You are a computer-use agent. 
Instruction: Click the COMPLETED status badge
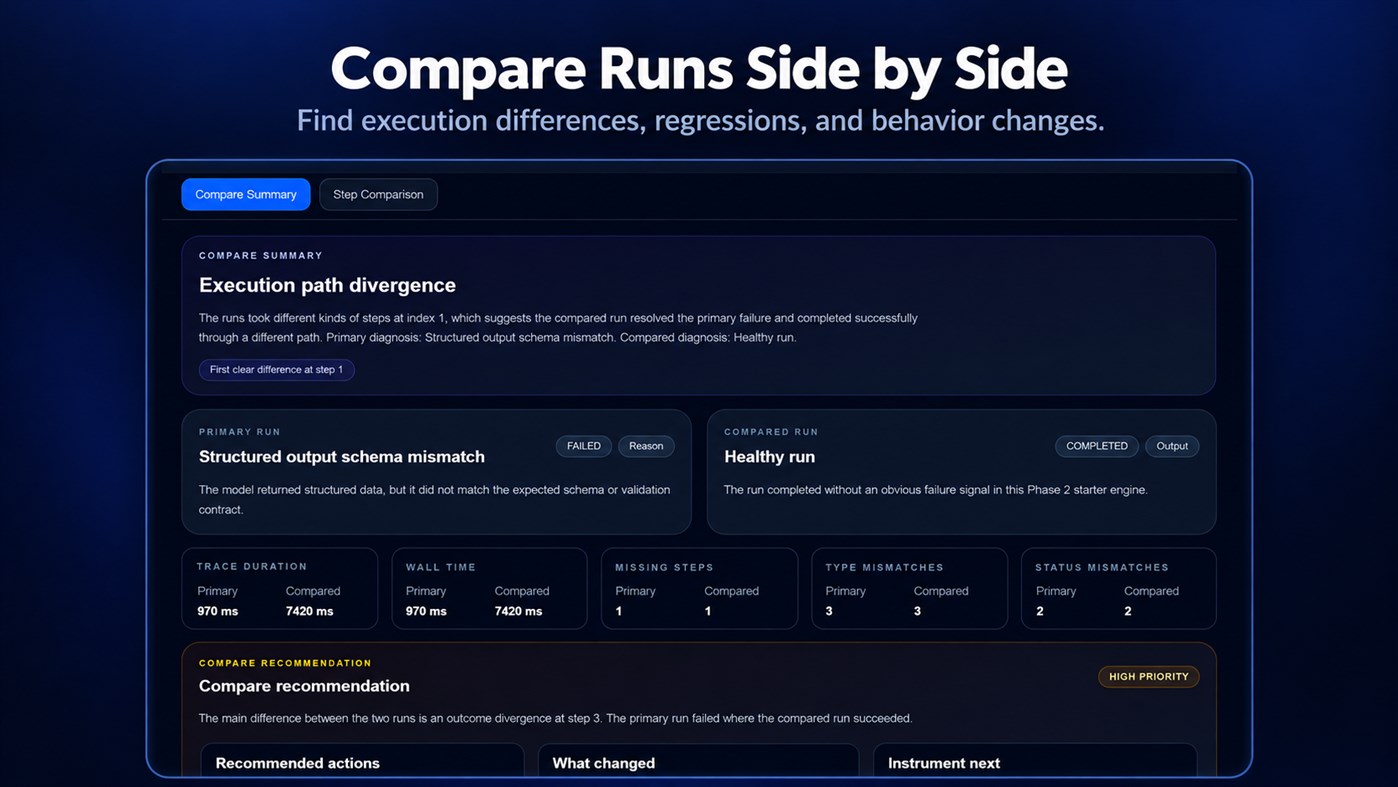click(1097, 446)
